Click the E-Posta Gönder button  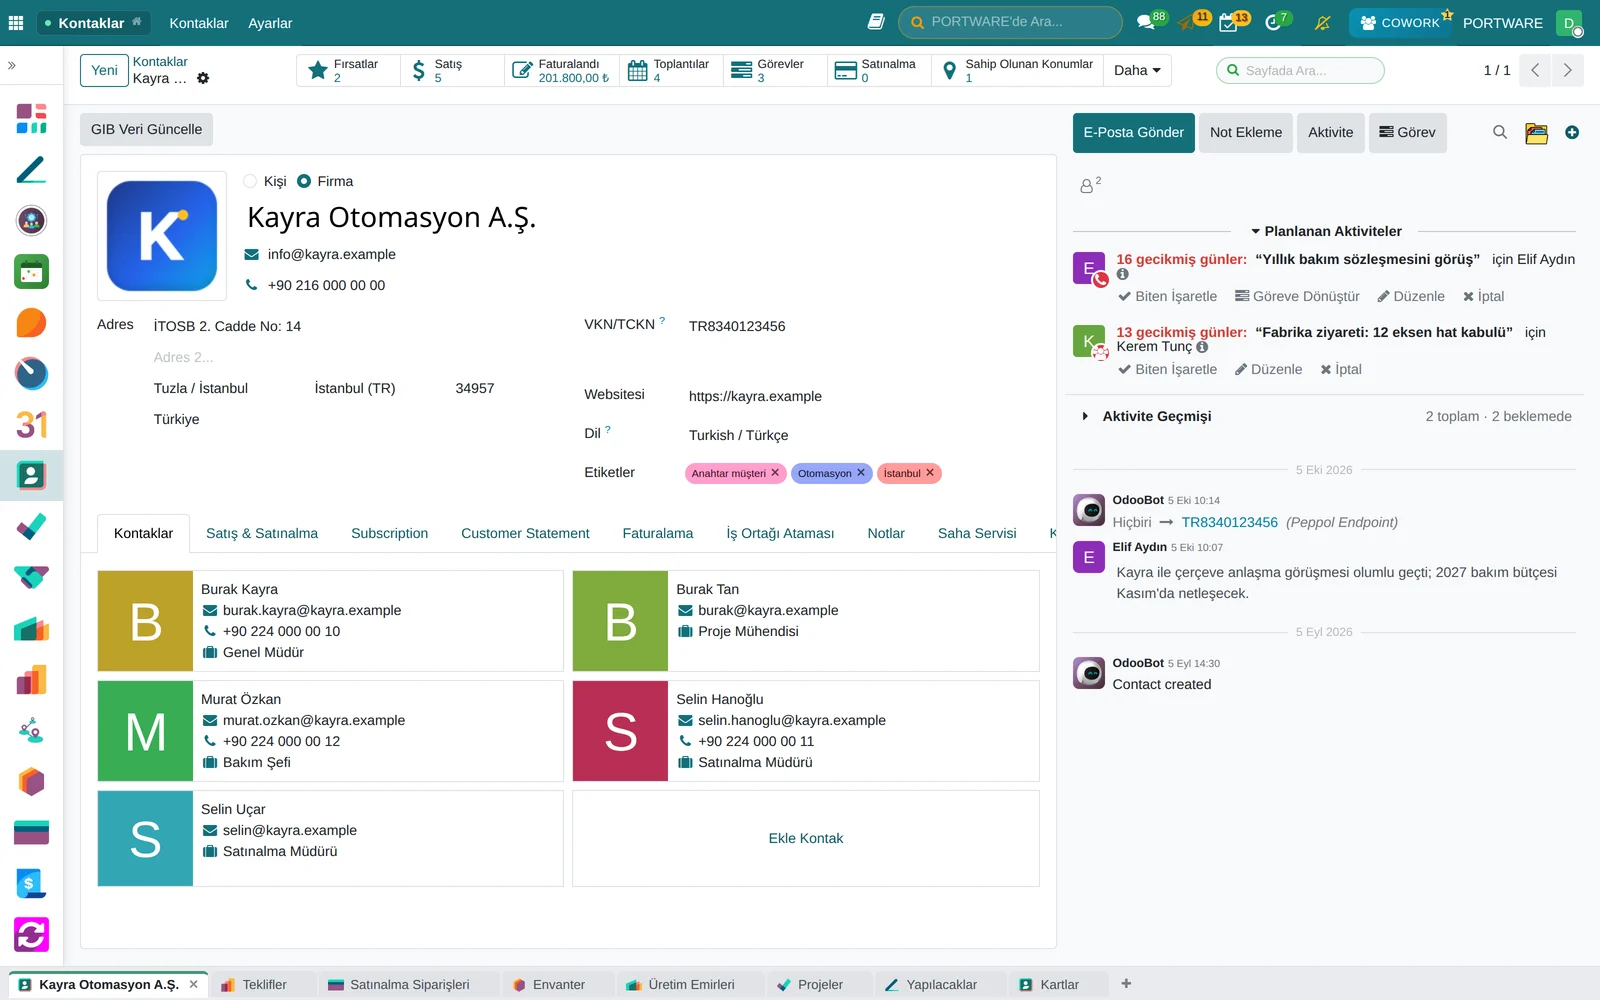click(x=1134, y=132)
